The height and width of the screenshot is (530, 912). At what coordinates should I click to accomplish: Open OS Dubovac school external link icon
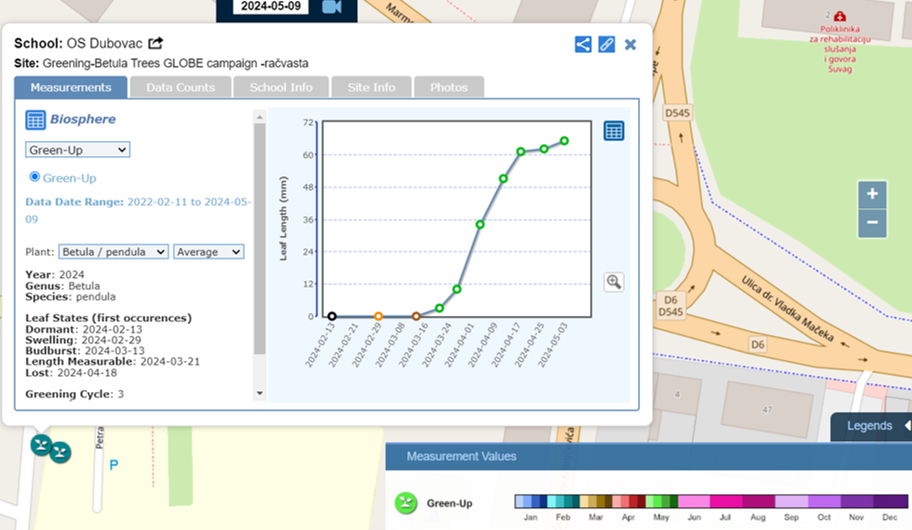[x=156, y=43]
